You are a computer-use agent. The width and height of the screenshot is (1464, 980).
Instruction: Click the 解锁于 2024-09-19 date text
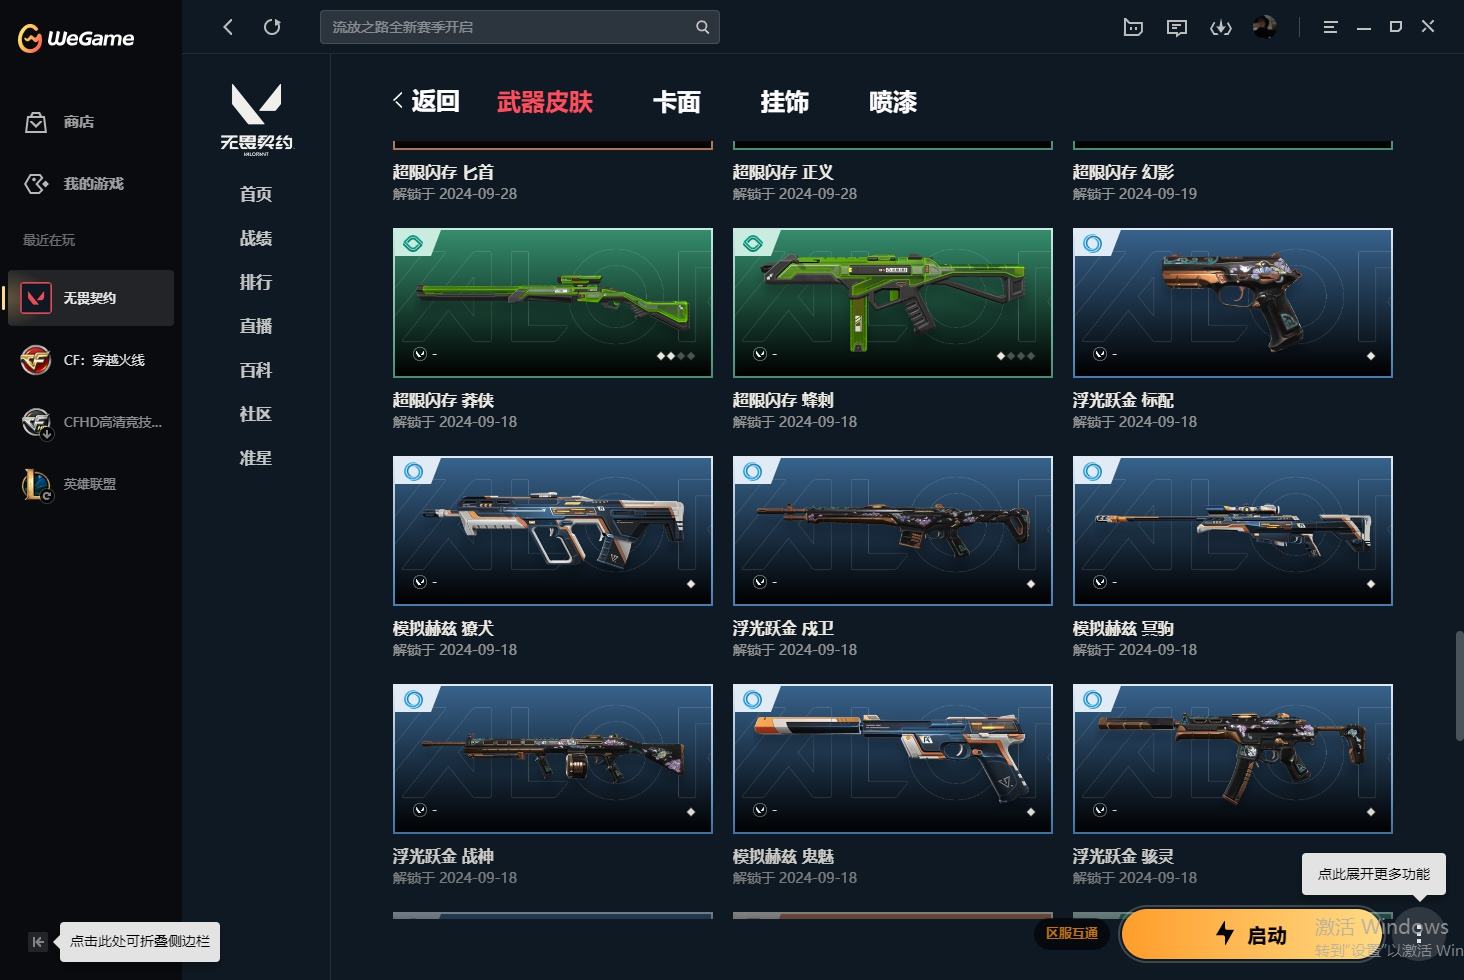click(1135, 194)
